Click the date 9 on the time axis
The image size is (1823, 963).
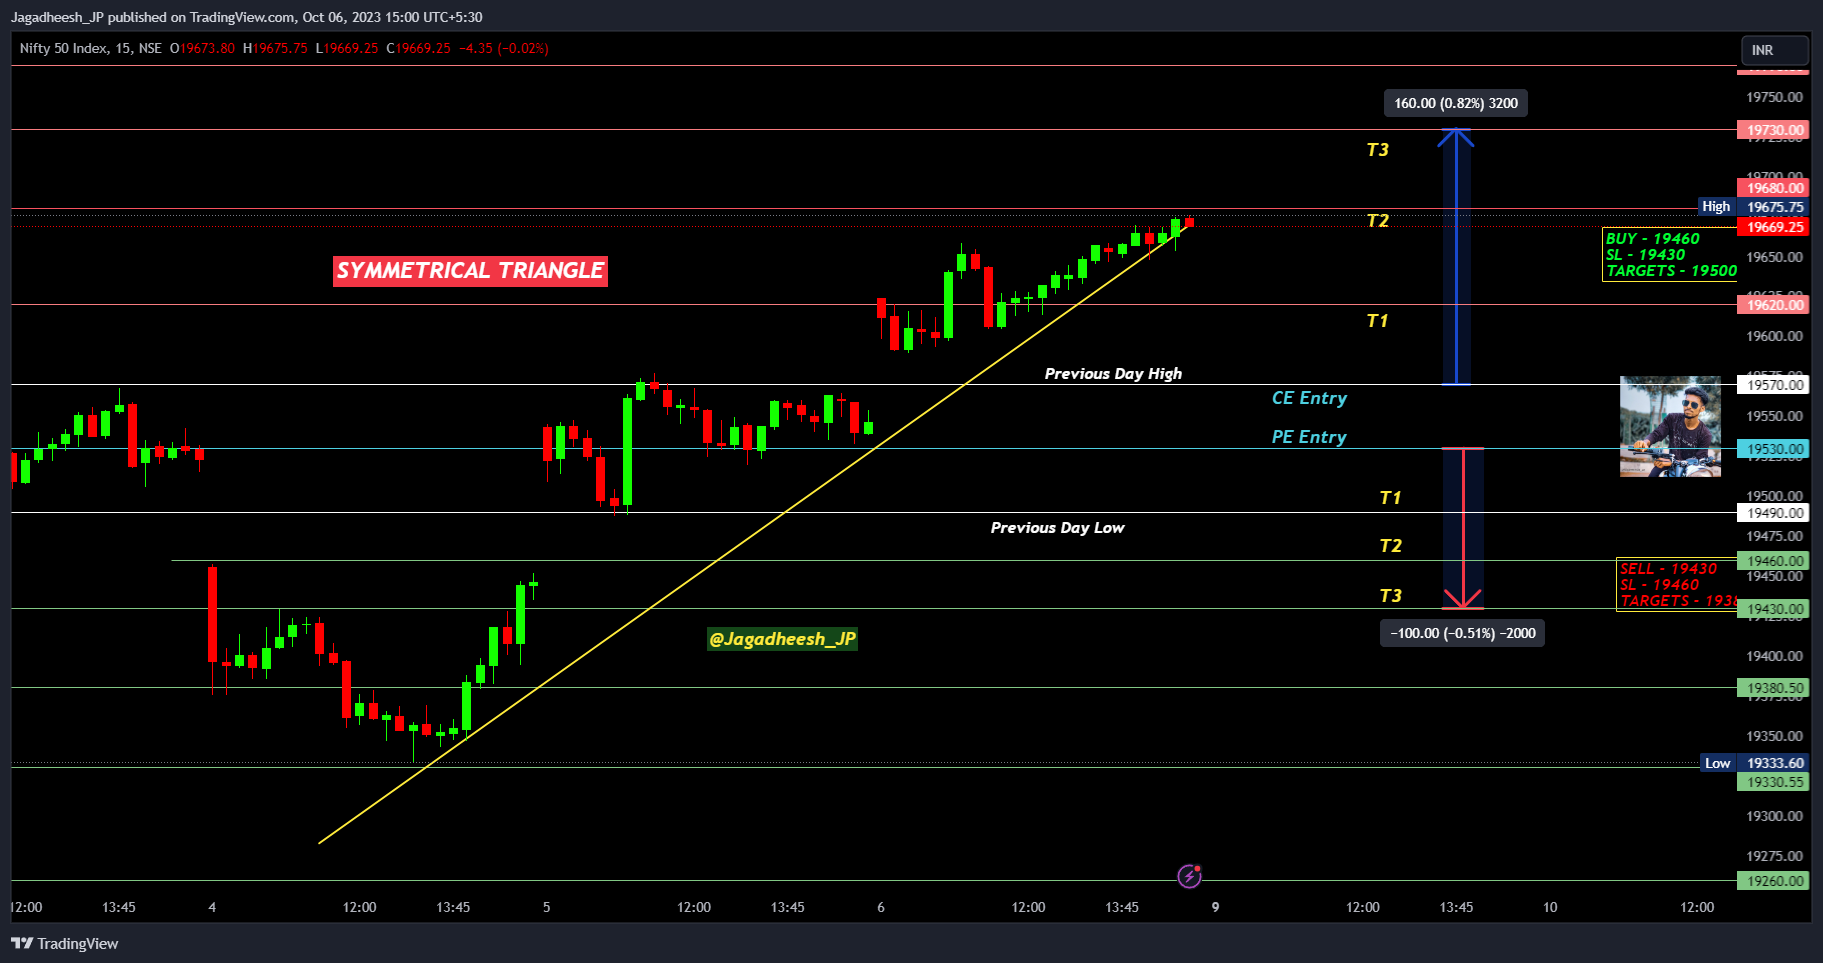1215,907
